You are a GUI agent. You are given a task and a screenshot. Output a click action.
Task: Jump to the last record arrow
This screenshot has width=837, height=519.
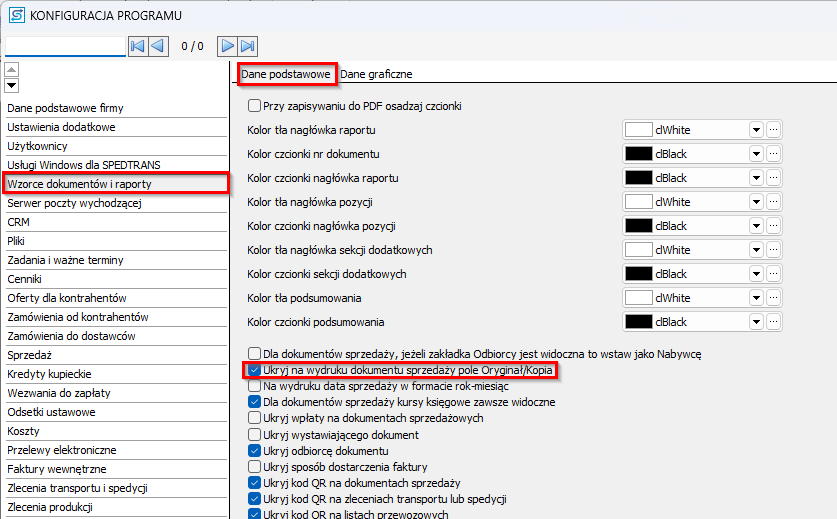248,46
